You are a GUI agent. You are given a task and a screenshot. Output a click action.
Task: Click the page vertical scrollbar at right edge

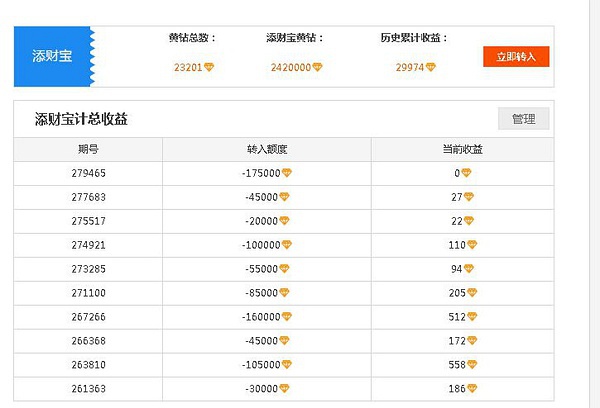595,204
